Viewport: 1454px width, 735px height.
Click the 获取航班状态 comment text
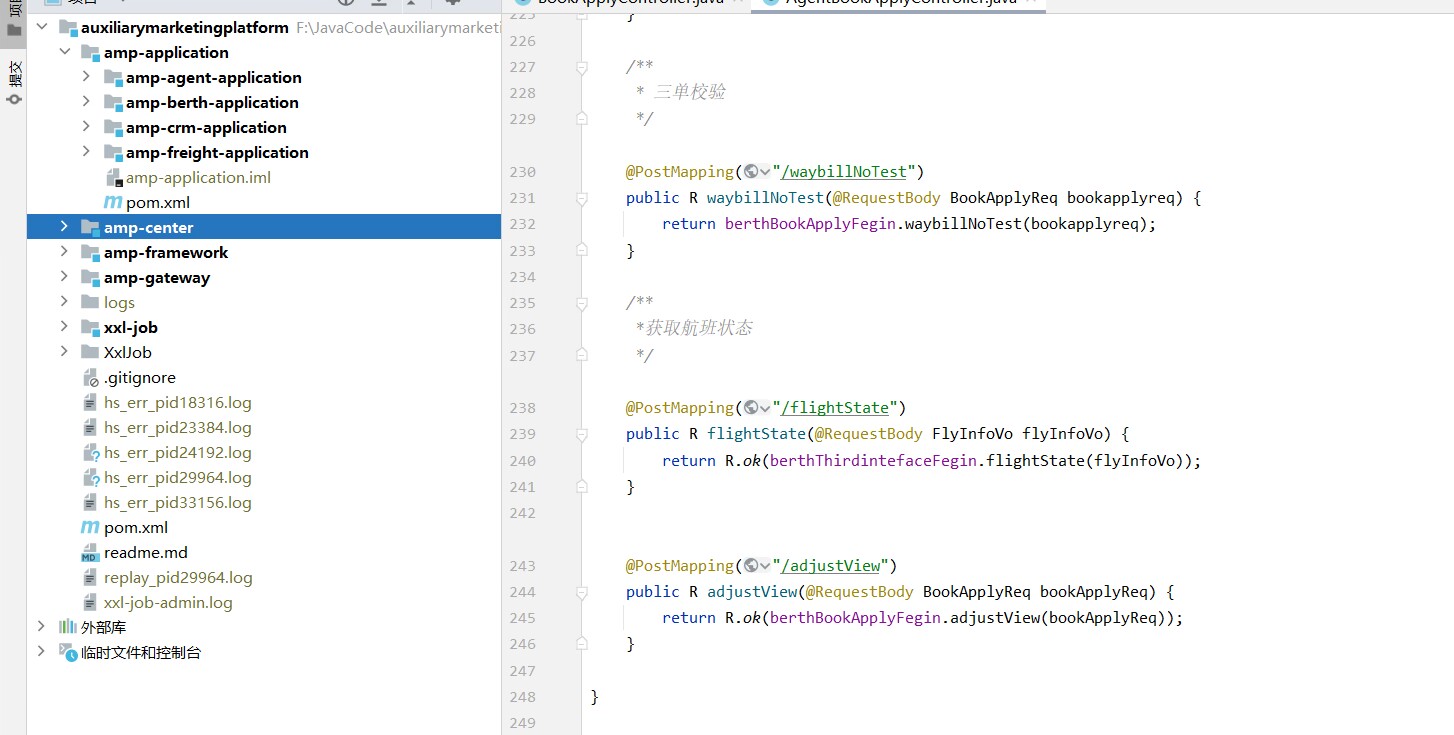point(698,328)
